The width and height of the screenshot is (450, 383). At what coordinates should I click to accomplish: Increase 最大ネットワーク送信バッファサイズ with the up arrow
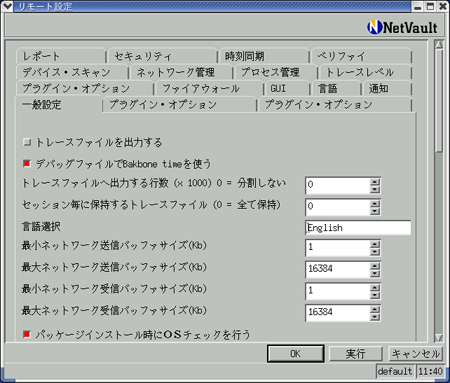[375, 266]
